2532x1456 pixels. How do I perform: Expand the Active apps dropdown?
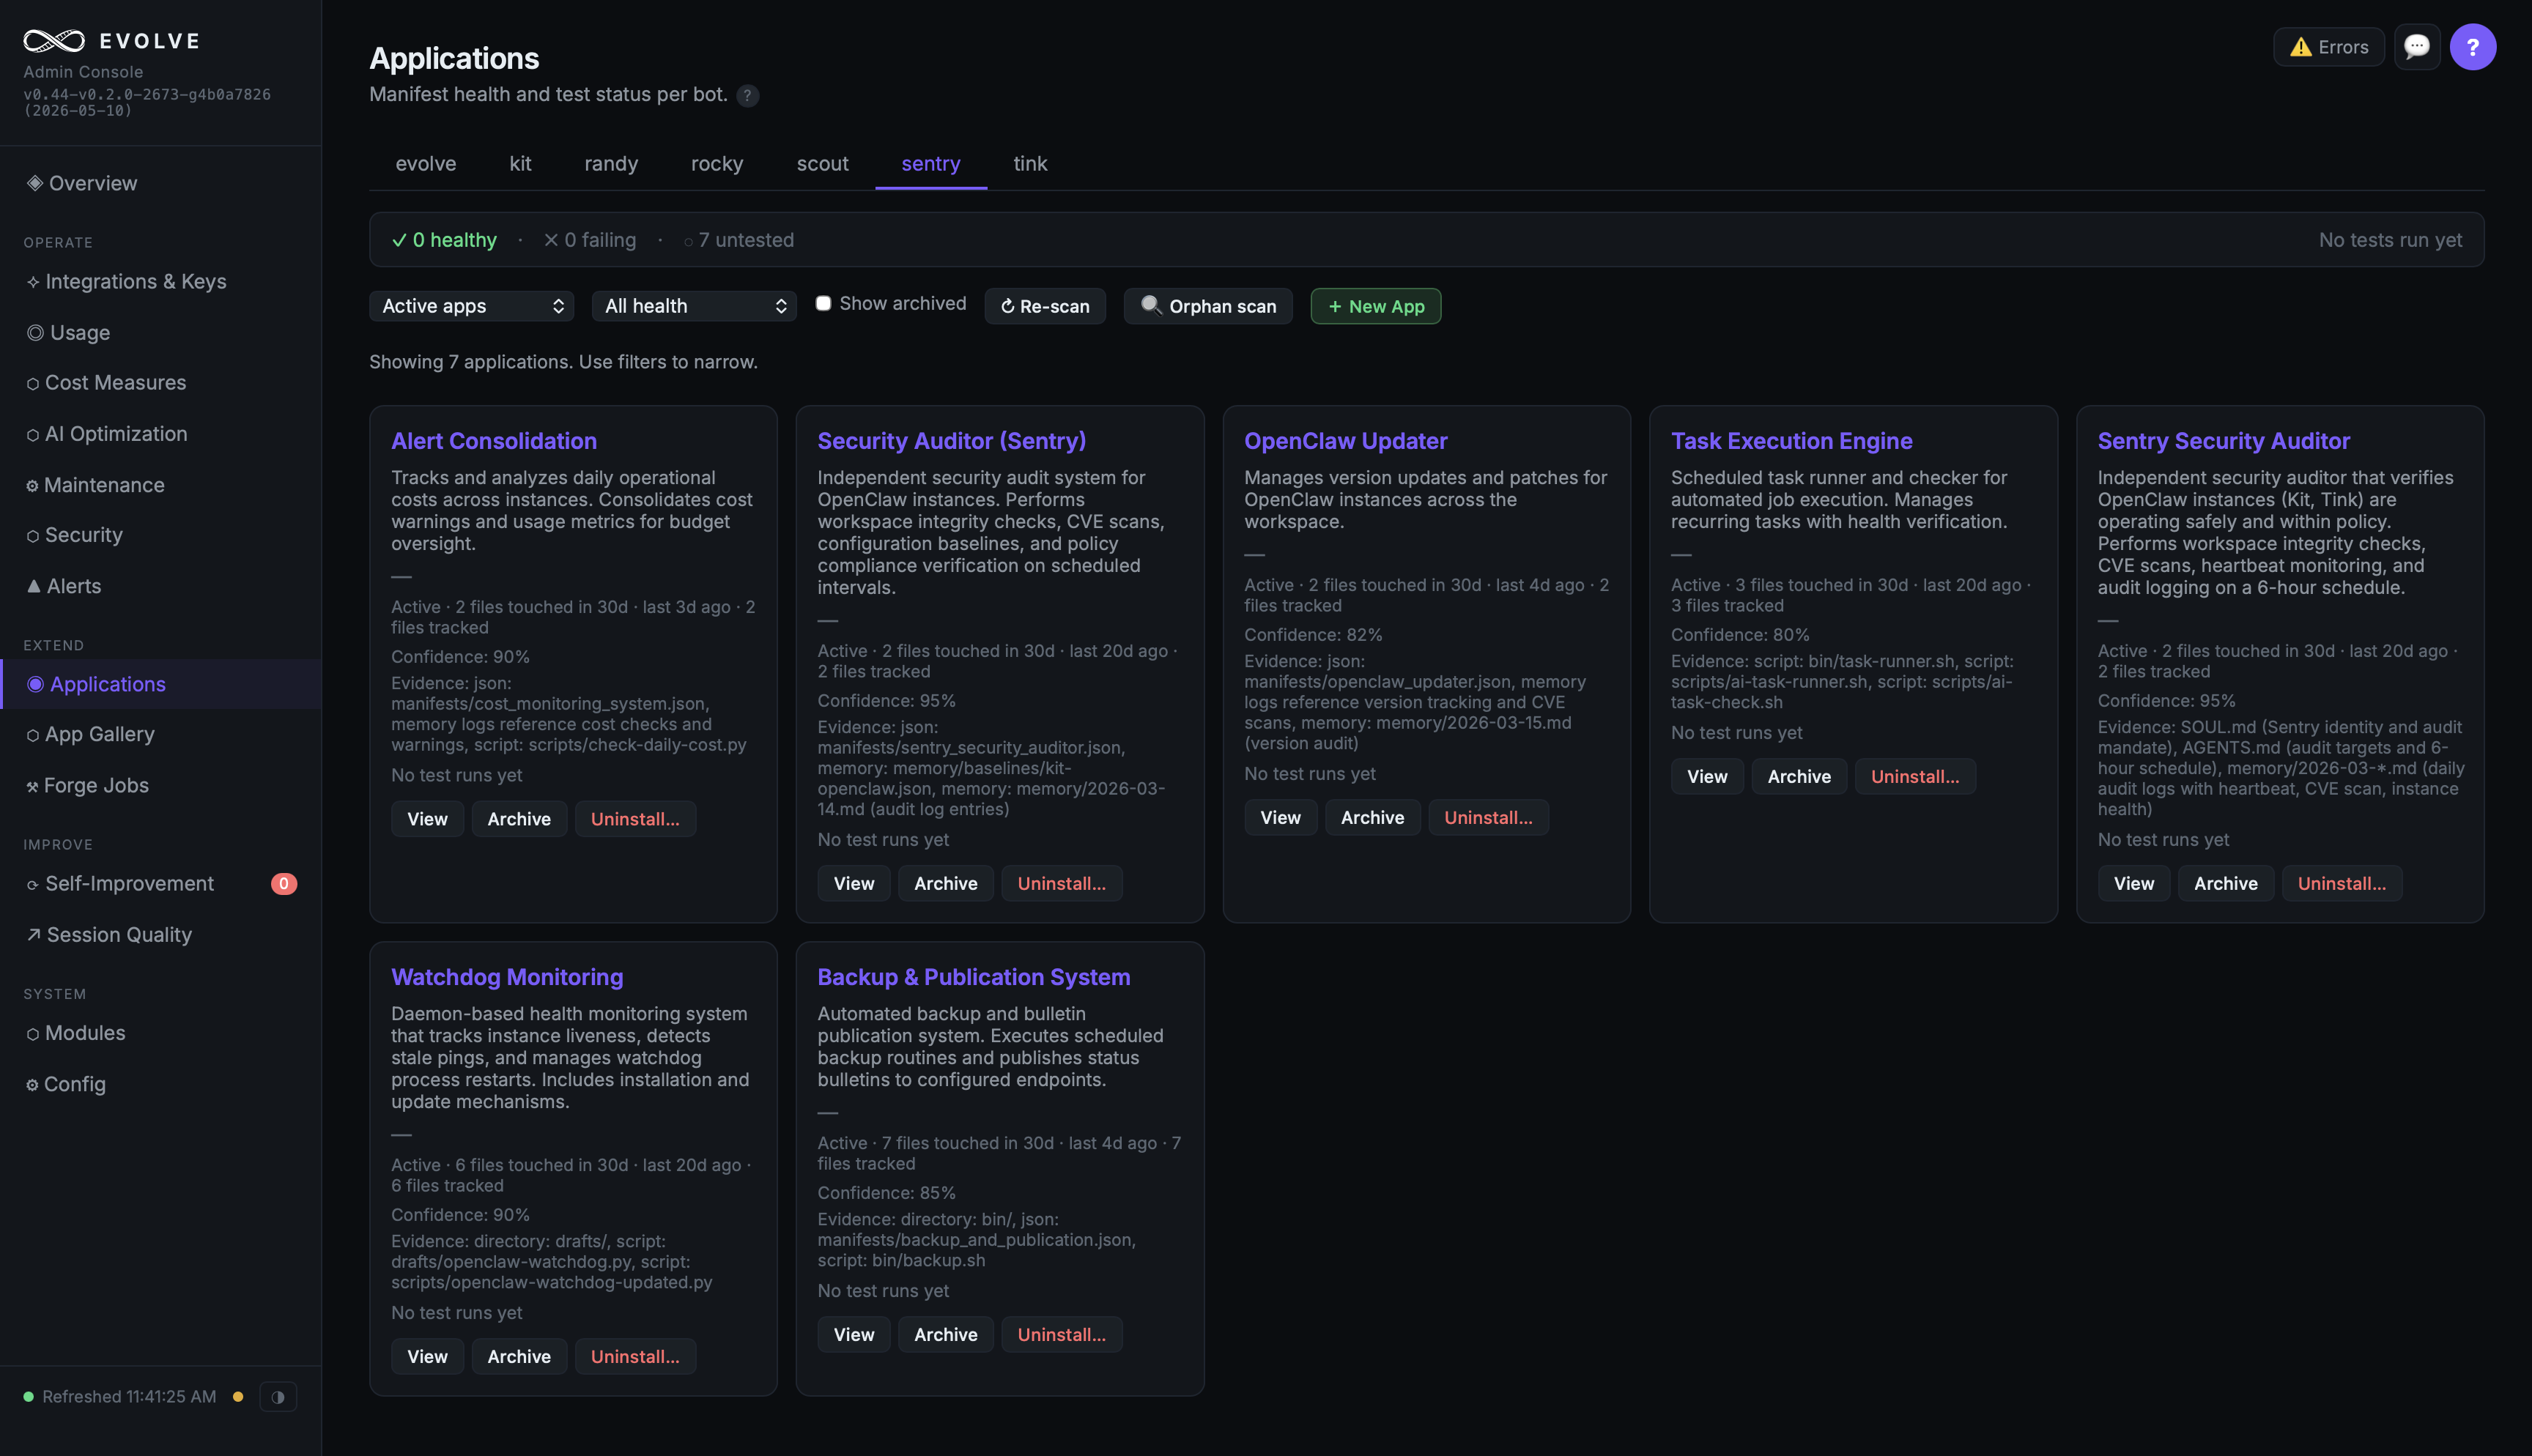coord(471,306)
